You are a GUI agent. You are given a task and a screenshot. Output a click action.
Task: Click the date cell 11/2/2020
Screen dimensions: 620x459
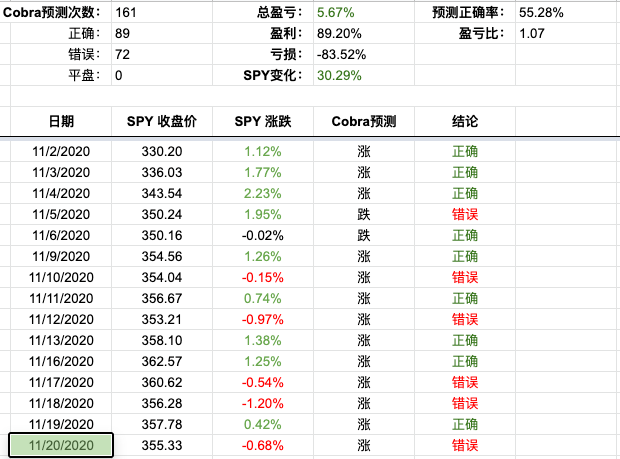(61, 151)
